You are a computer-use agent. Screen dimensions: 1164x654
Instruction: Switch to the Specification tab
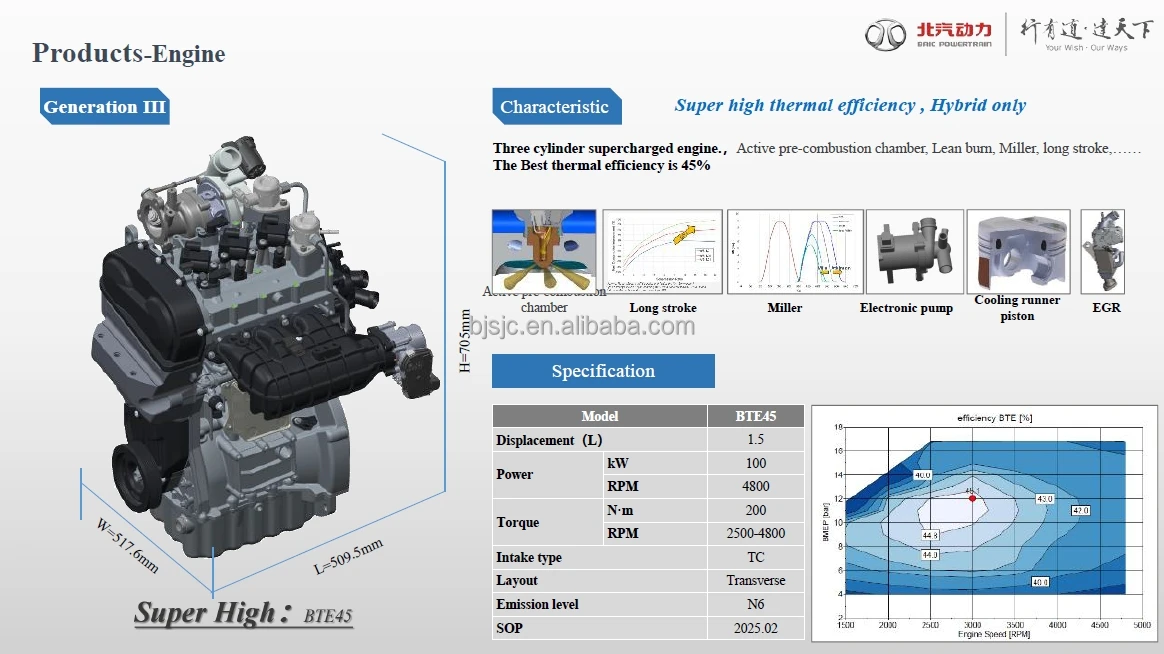602,370
